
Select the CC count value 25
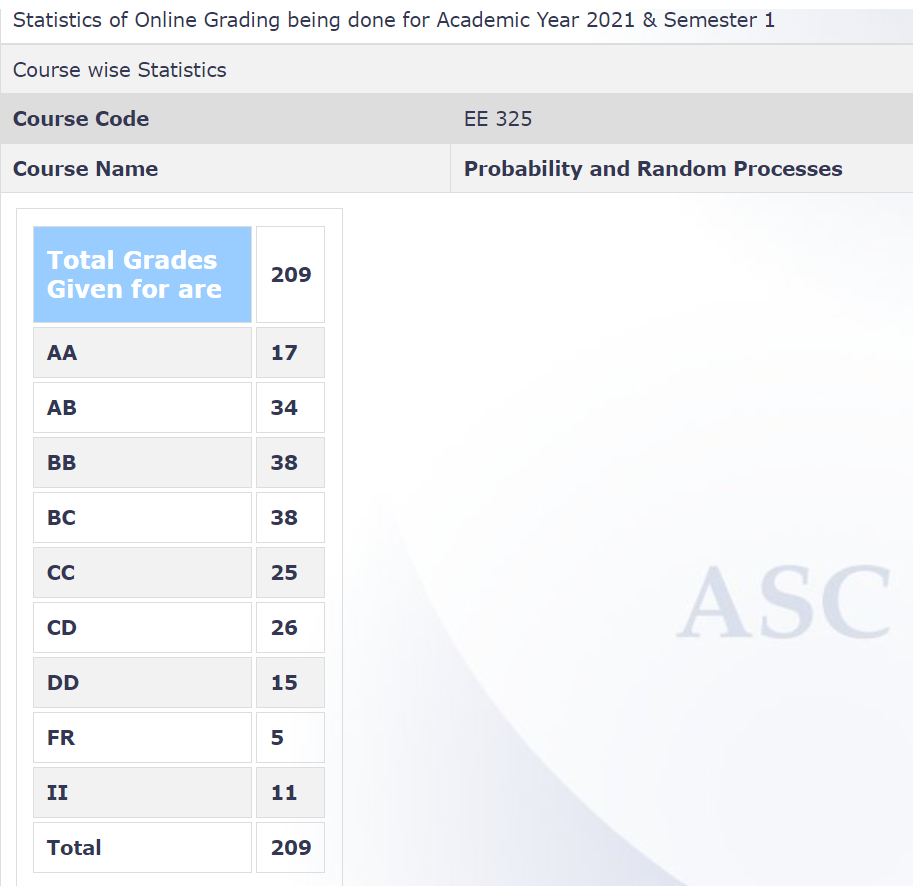click(x=290, y=573)
